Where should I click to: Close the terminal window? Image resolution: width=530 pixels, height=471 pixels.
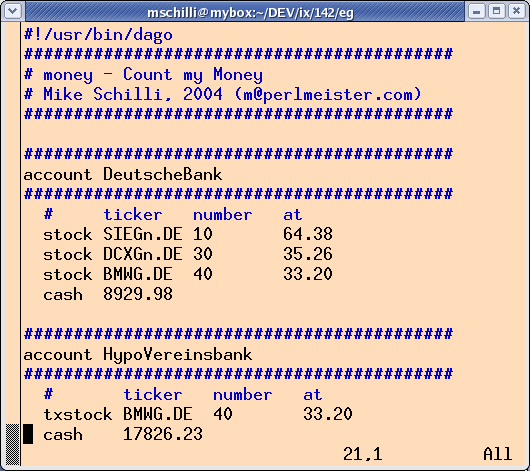[516, 11]
